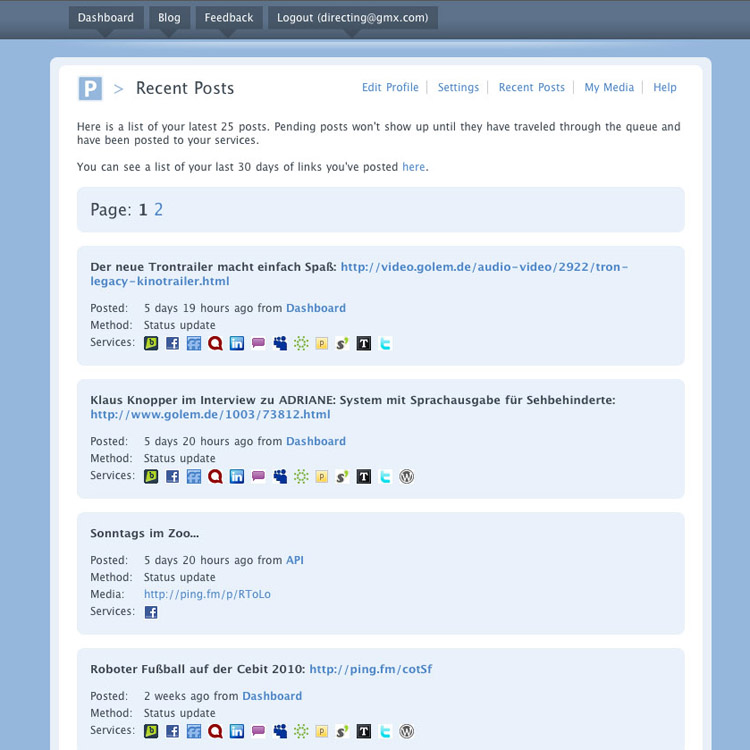Viewport: 750px width, 750px height.
Task: Go to page 2 of posts
Action: 158,210
